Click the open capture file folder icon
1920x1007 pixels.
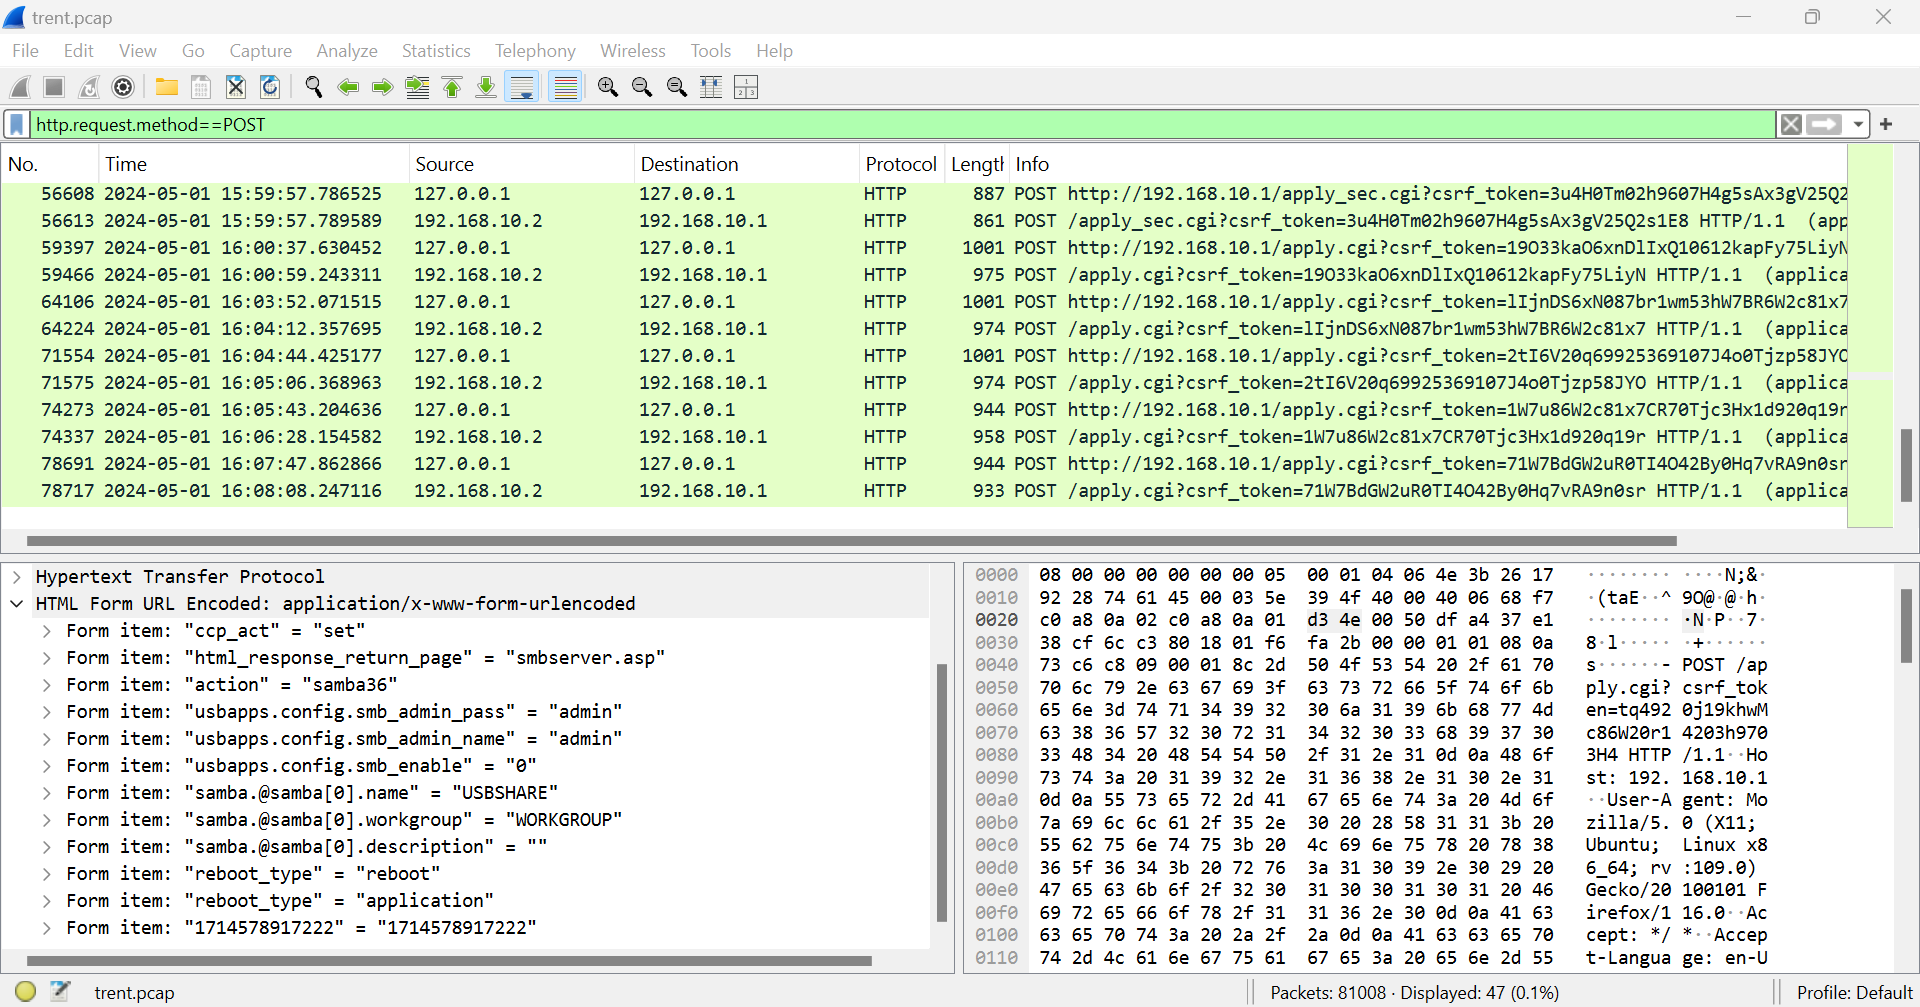pyautogui.click(x=166, y=87)
